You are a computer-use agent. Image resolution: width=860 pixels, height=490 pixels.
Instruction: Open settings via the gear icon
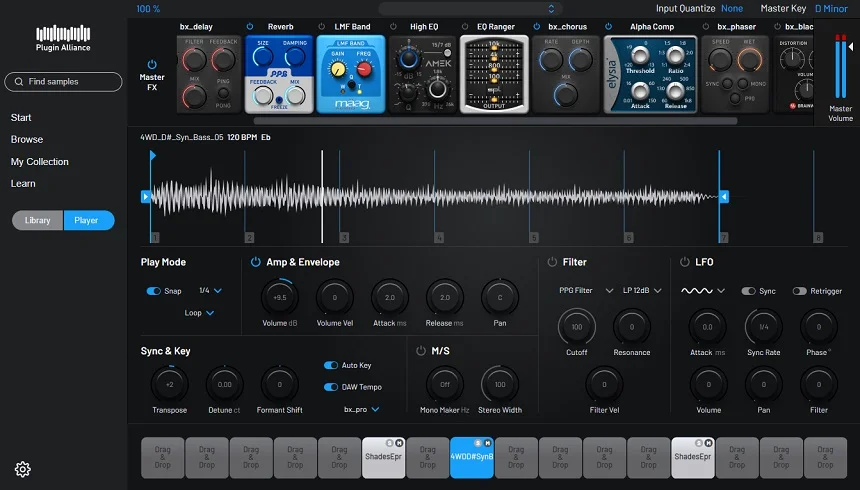point(22,469)
